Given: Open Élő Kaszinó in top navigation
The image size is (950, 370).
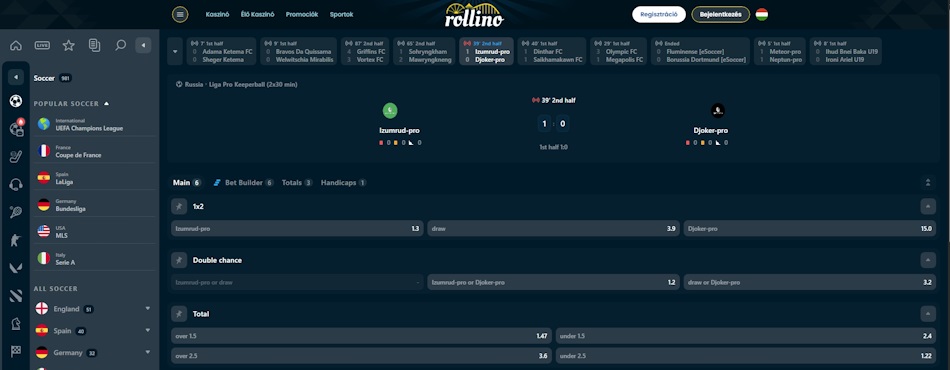Looking at the screenshot, I should click(x=257, y=15).
